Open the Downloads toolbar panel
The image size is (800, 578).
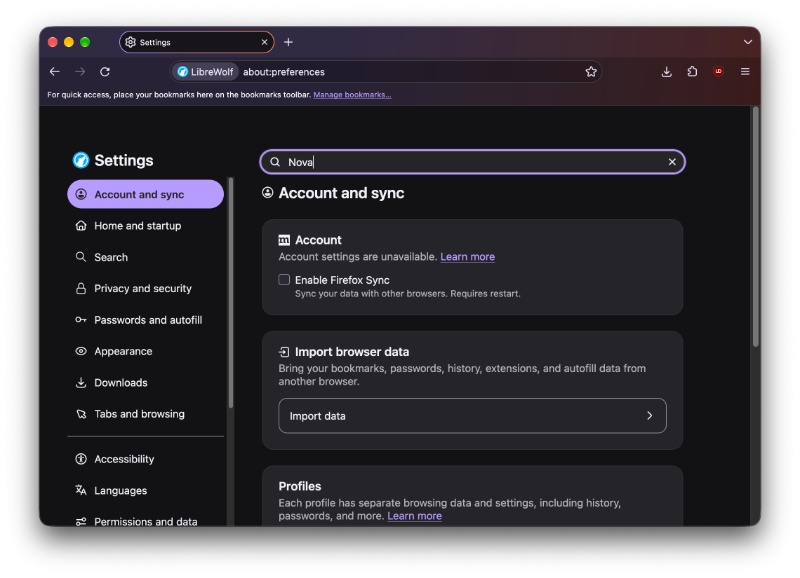point(666,72)
